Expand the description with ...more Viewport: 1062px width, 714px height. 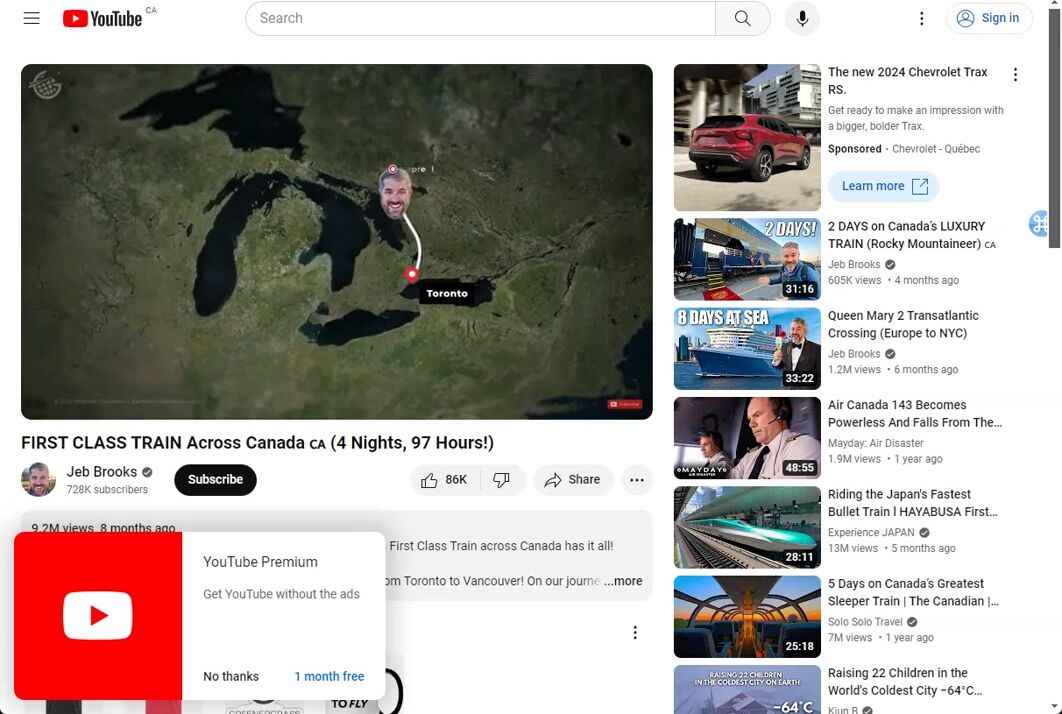pyautogui.click(x=623, y=581)
